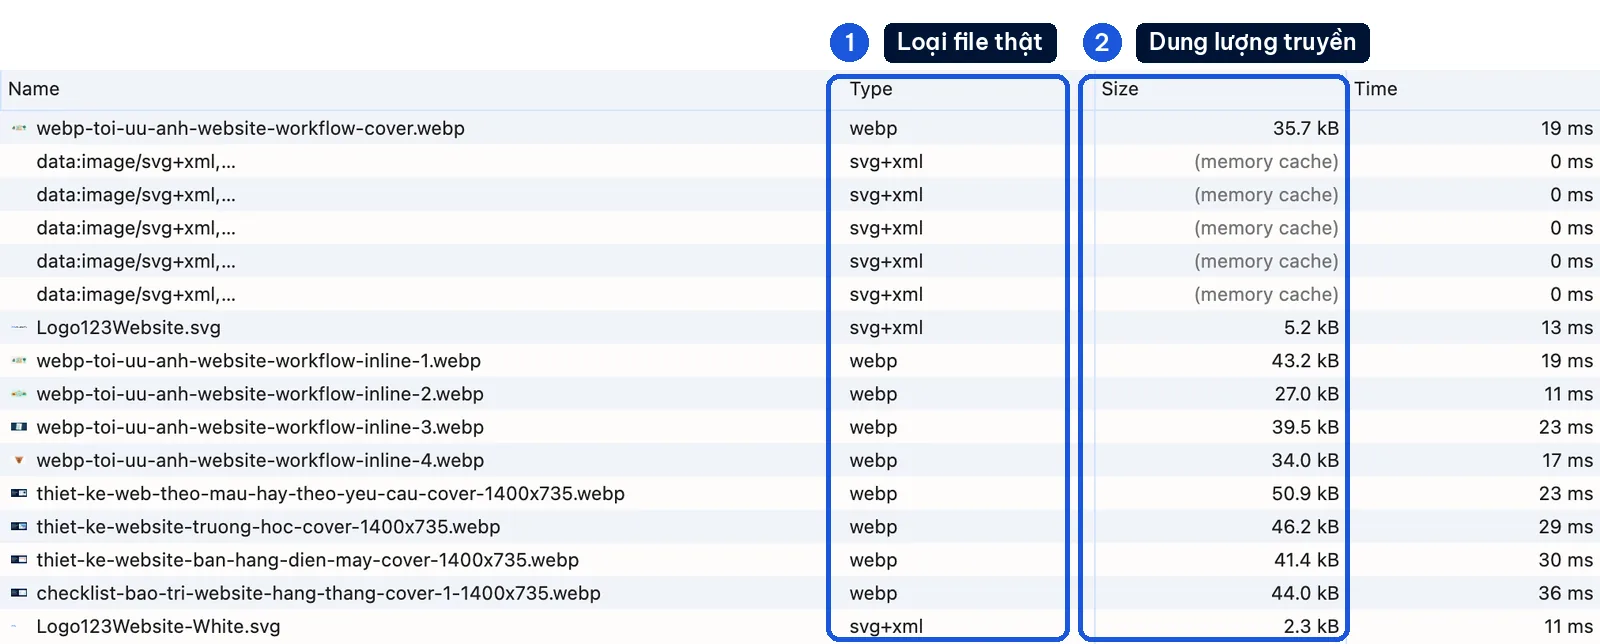Click the 5.2 kB size value
The image size is (1600, 644).
click(x=1311, y=327)
